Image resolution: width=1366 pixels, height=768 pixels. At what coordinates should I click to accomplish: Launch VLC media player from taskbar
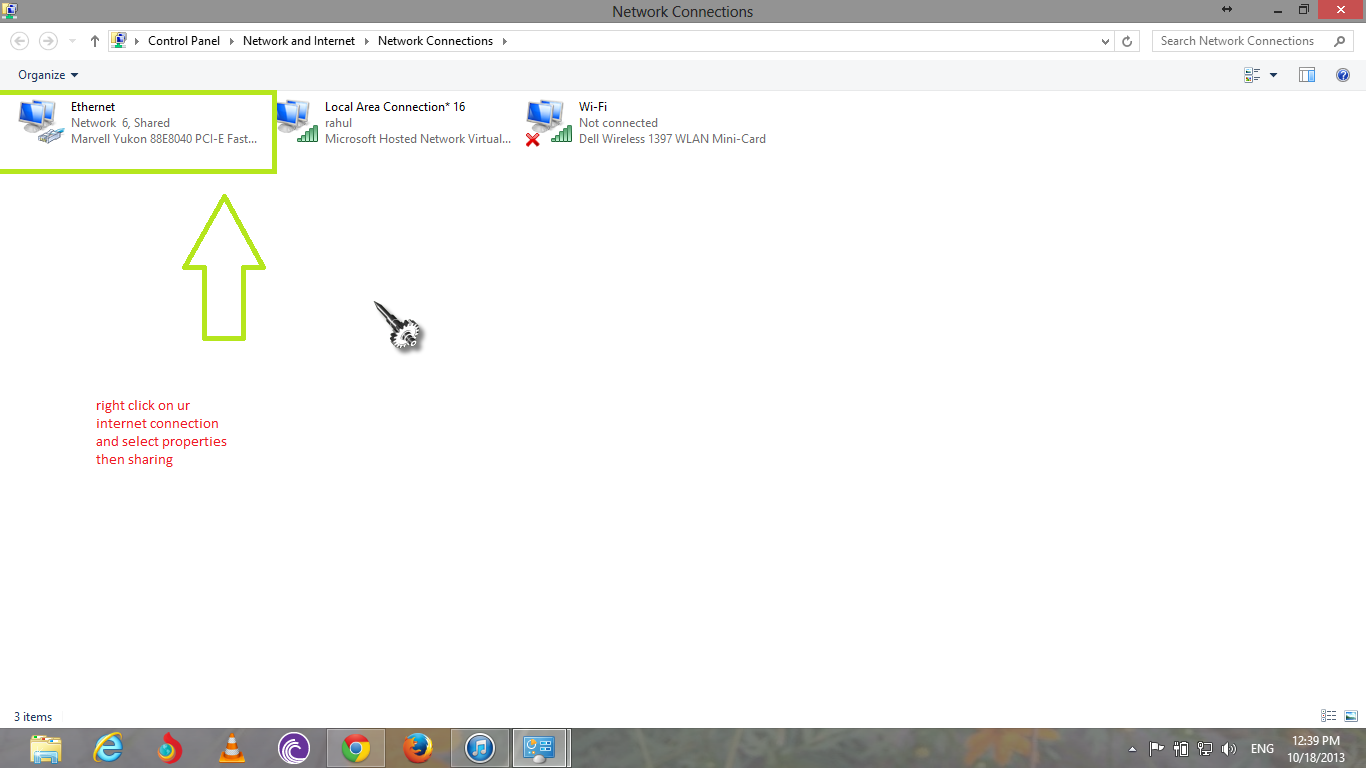click(x=232, y=748)
